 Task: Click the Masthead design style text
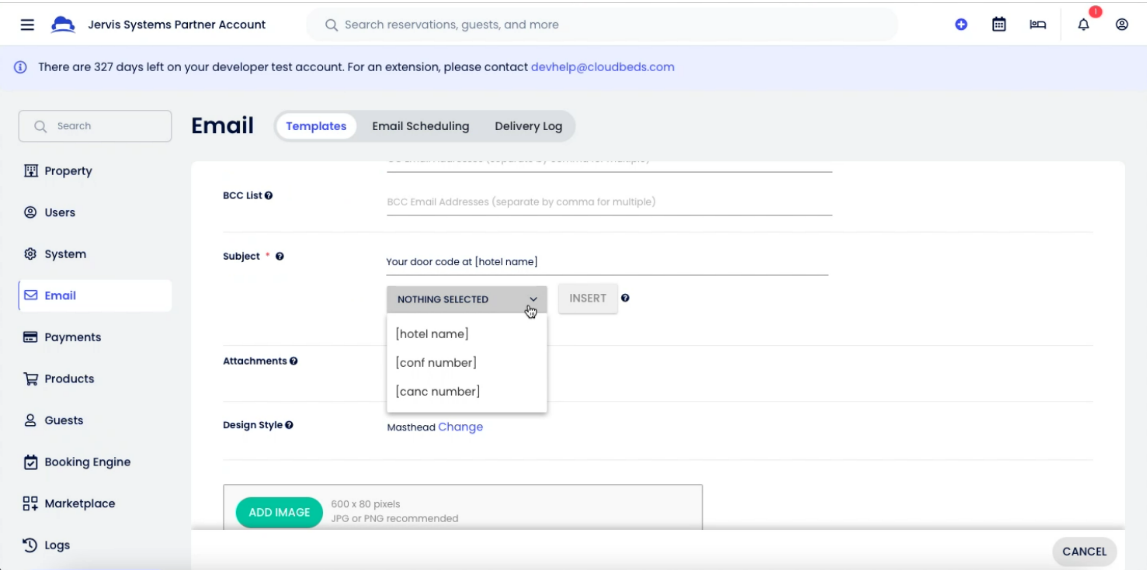coord(411,427)
